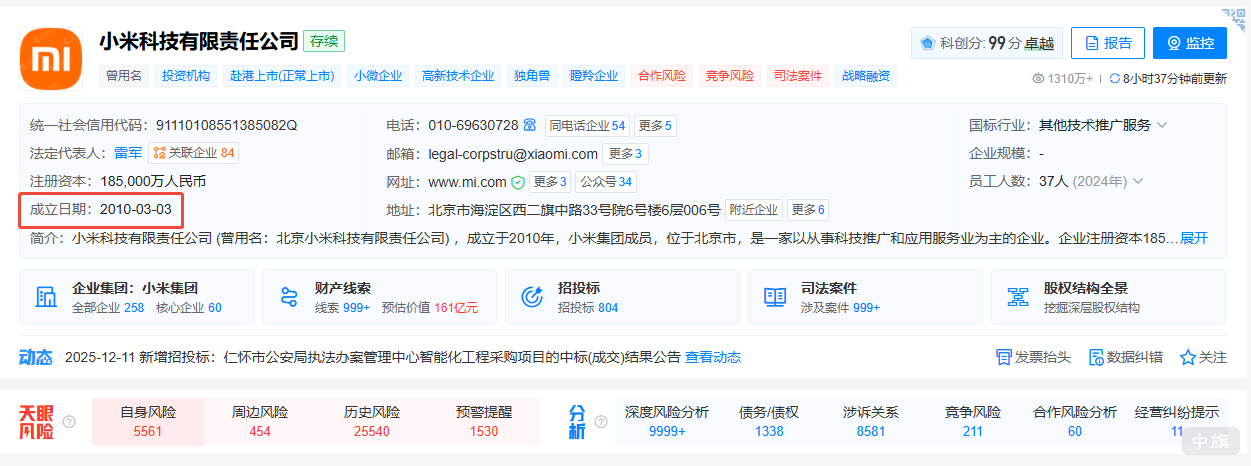Click the 科创分 99分 score badge
The image size is (1251, 466).
coord(985,43)
